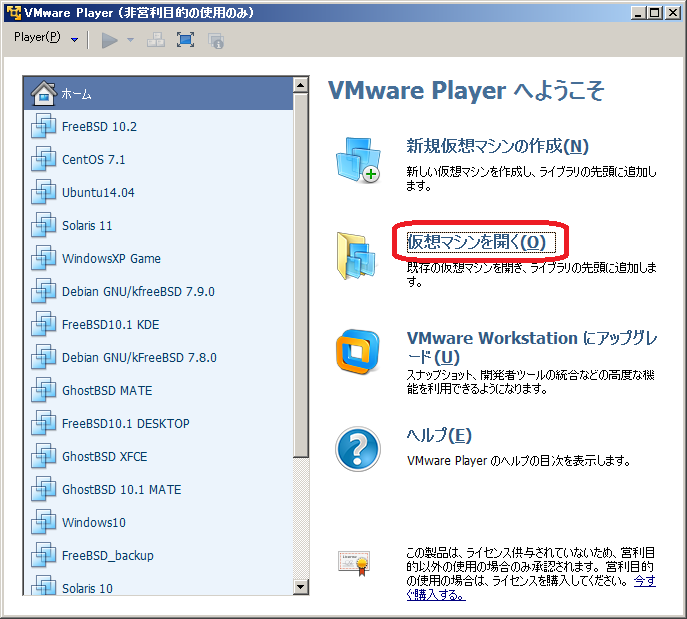
Task: Click the FreeBSD 10.2 VM icon
Action: (x=43, y=126)
